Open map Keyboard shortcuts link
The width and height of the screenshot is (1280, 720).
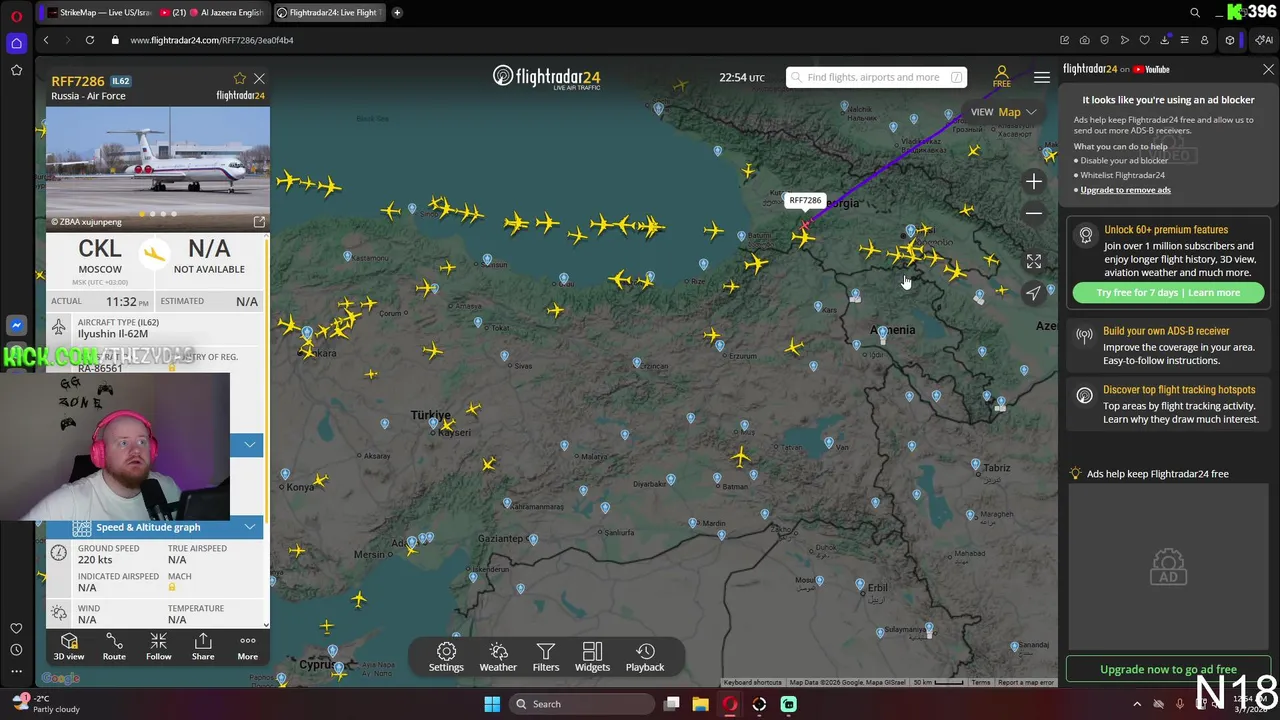click(x=752, y=682)
